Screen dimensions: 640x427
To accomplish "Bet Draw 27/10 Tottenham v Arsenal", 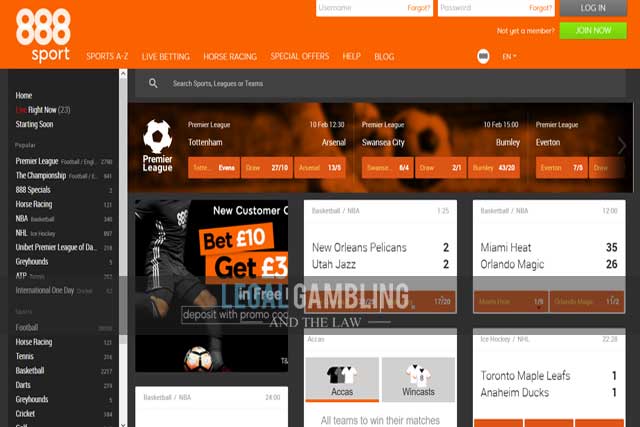I will (x=267, y=168).
